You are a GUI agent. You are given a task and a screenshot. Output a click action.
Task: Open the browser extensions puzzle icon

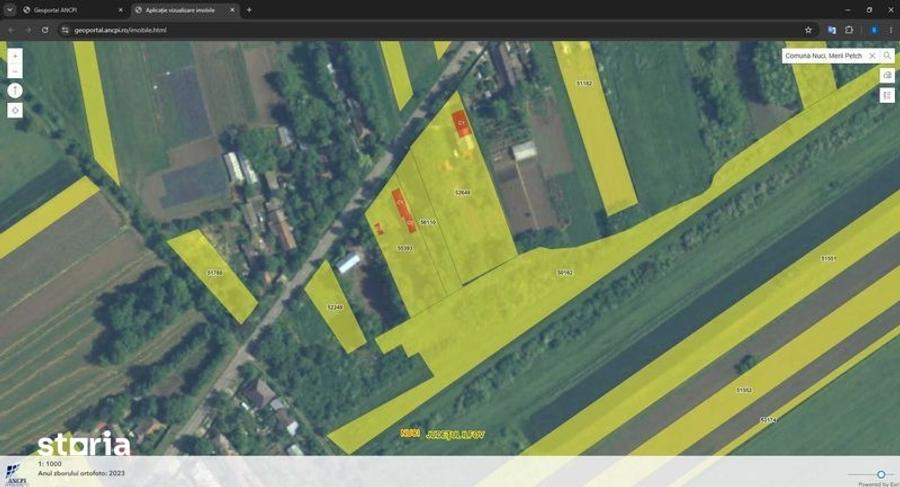point(849,30)
